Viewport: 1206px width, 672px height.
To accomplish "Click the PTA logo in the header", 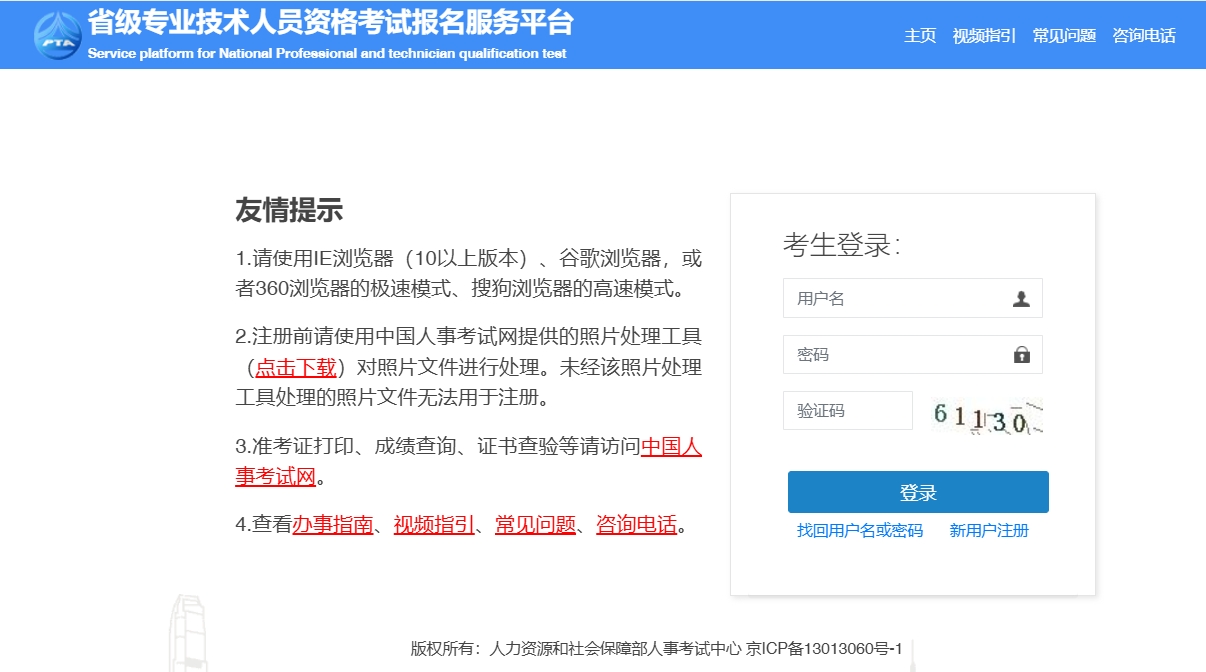I will coord(58,36).
